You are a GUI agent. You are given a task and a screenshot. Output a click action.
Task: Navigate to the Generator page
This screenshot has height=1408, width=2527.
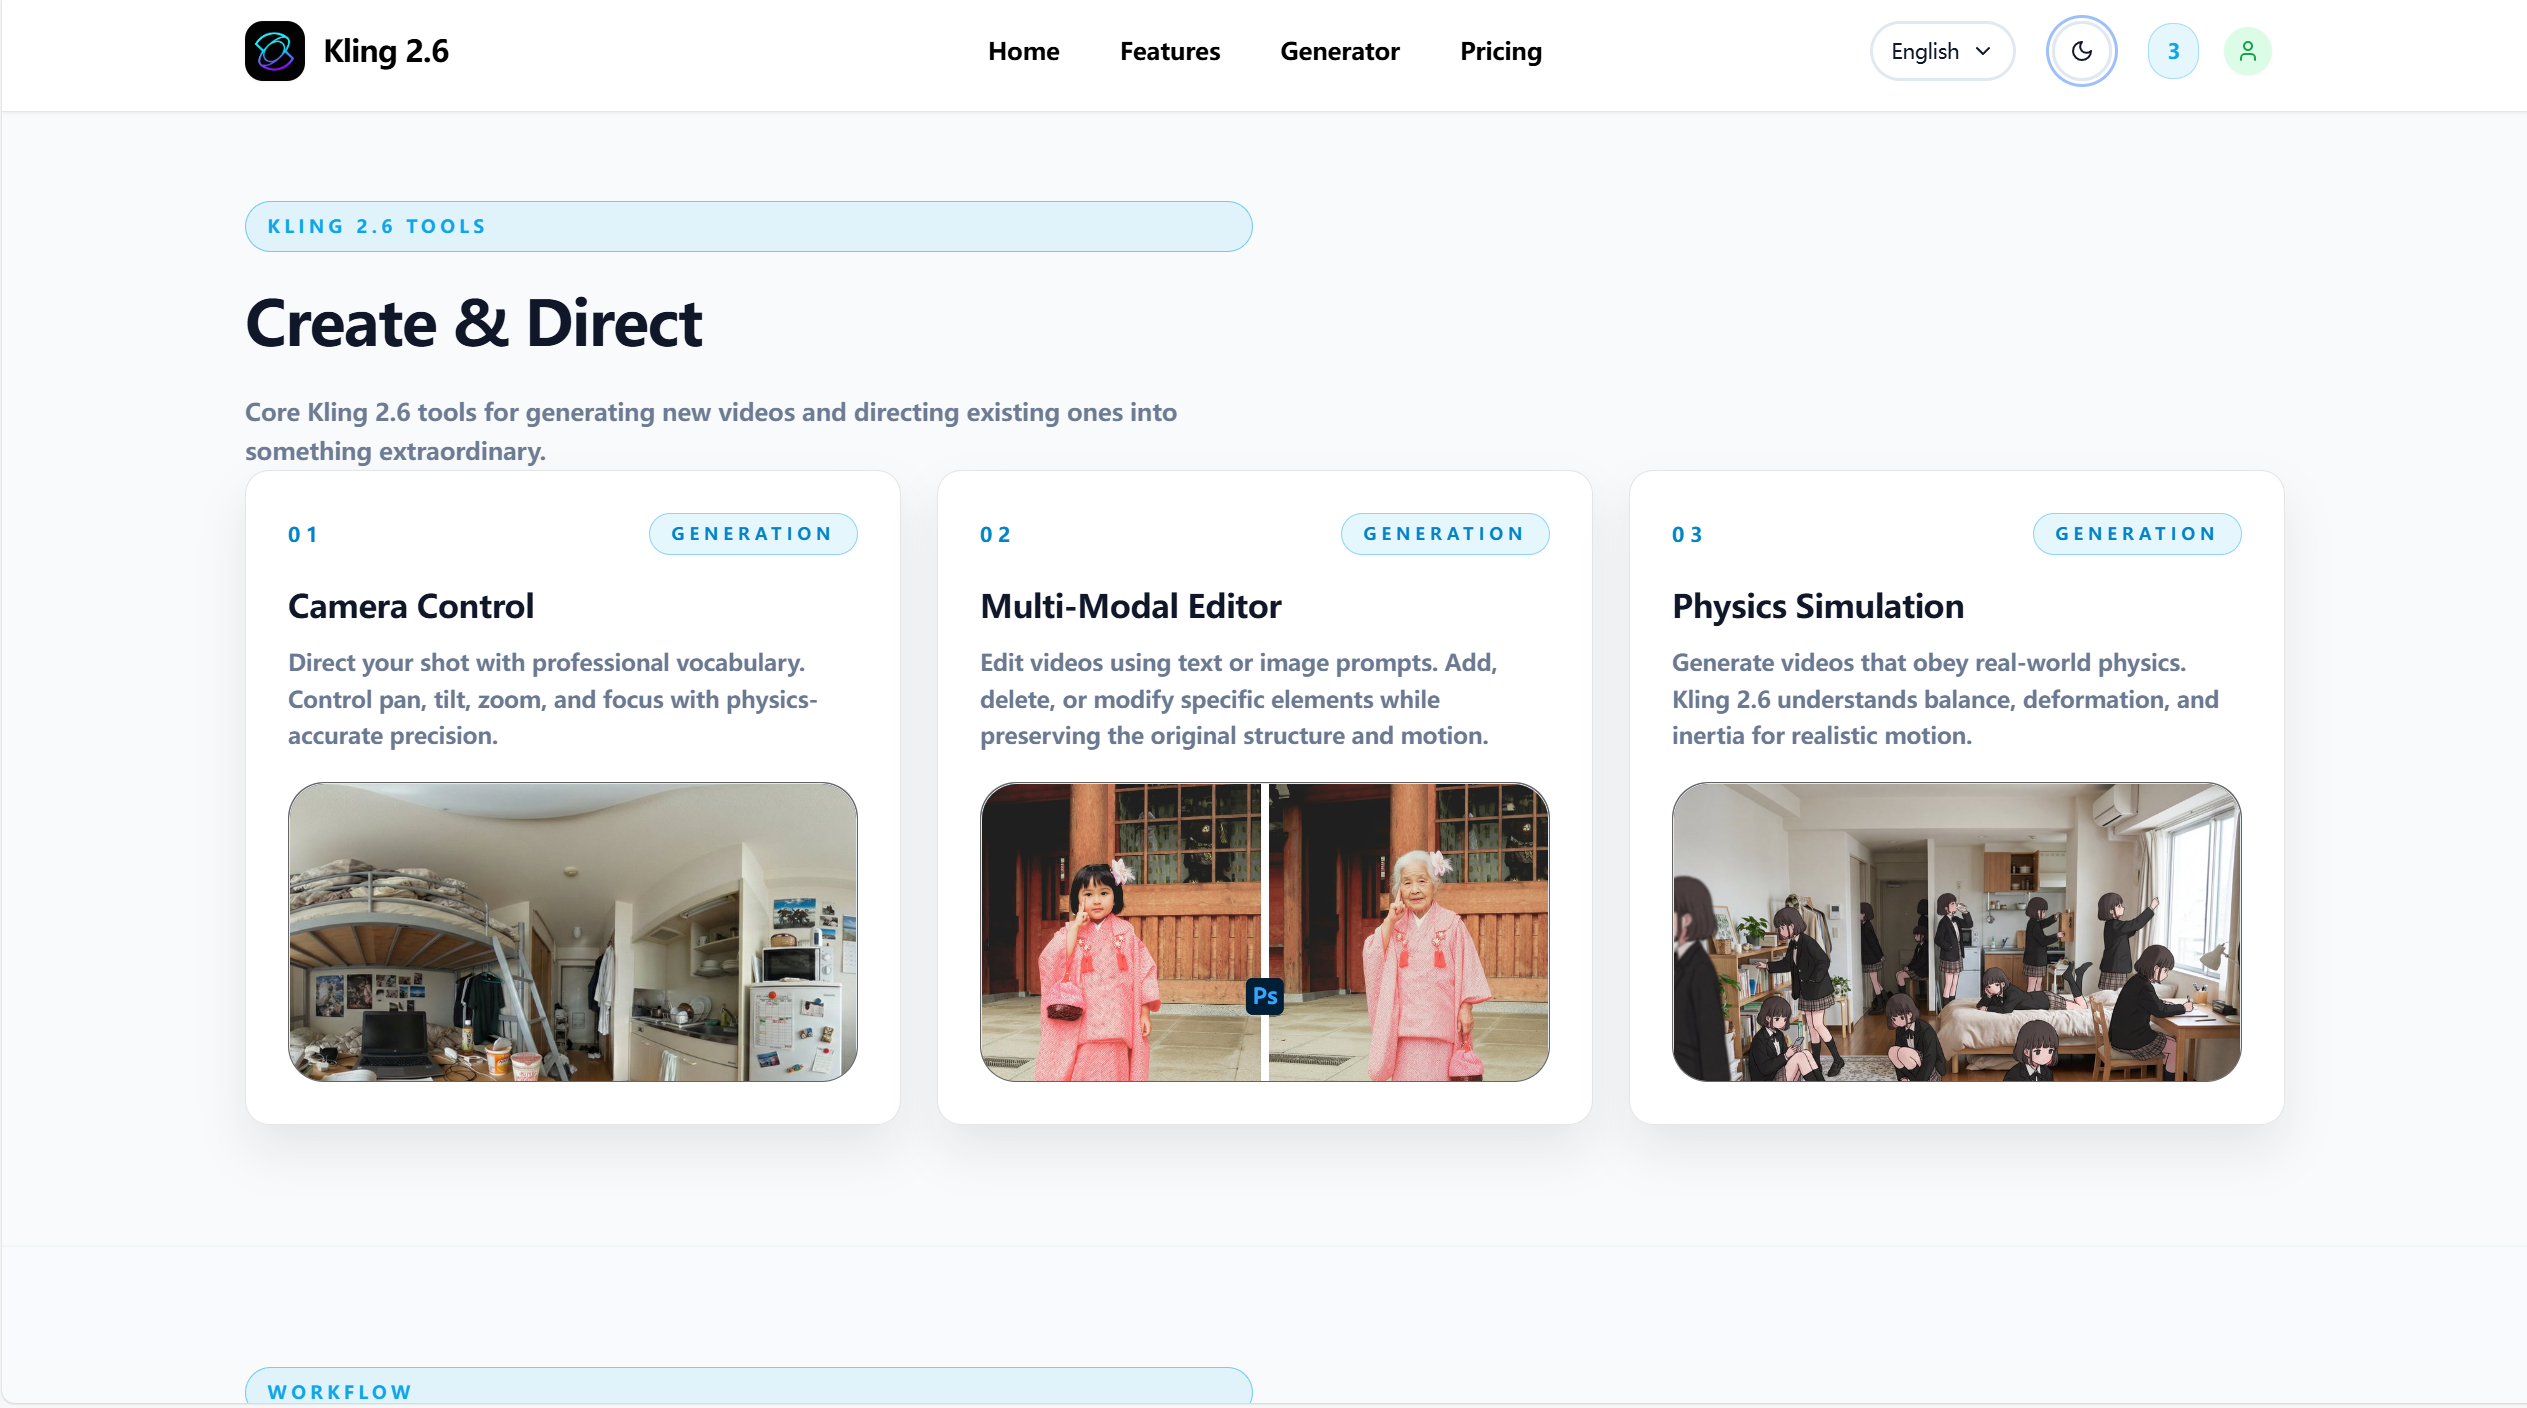pos(1339,51)
